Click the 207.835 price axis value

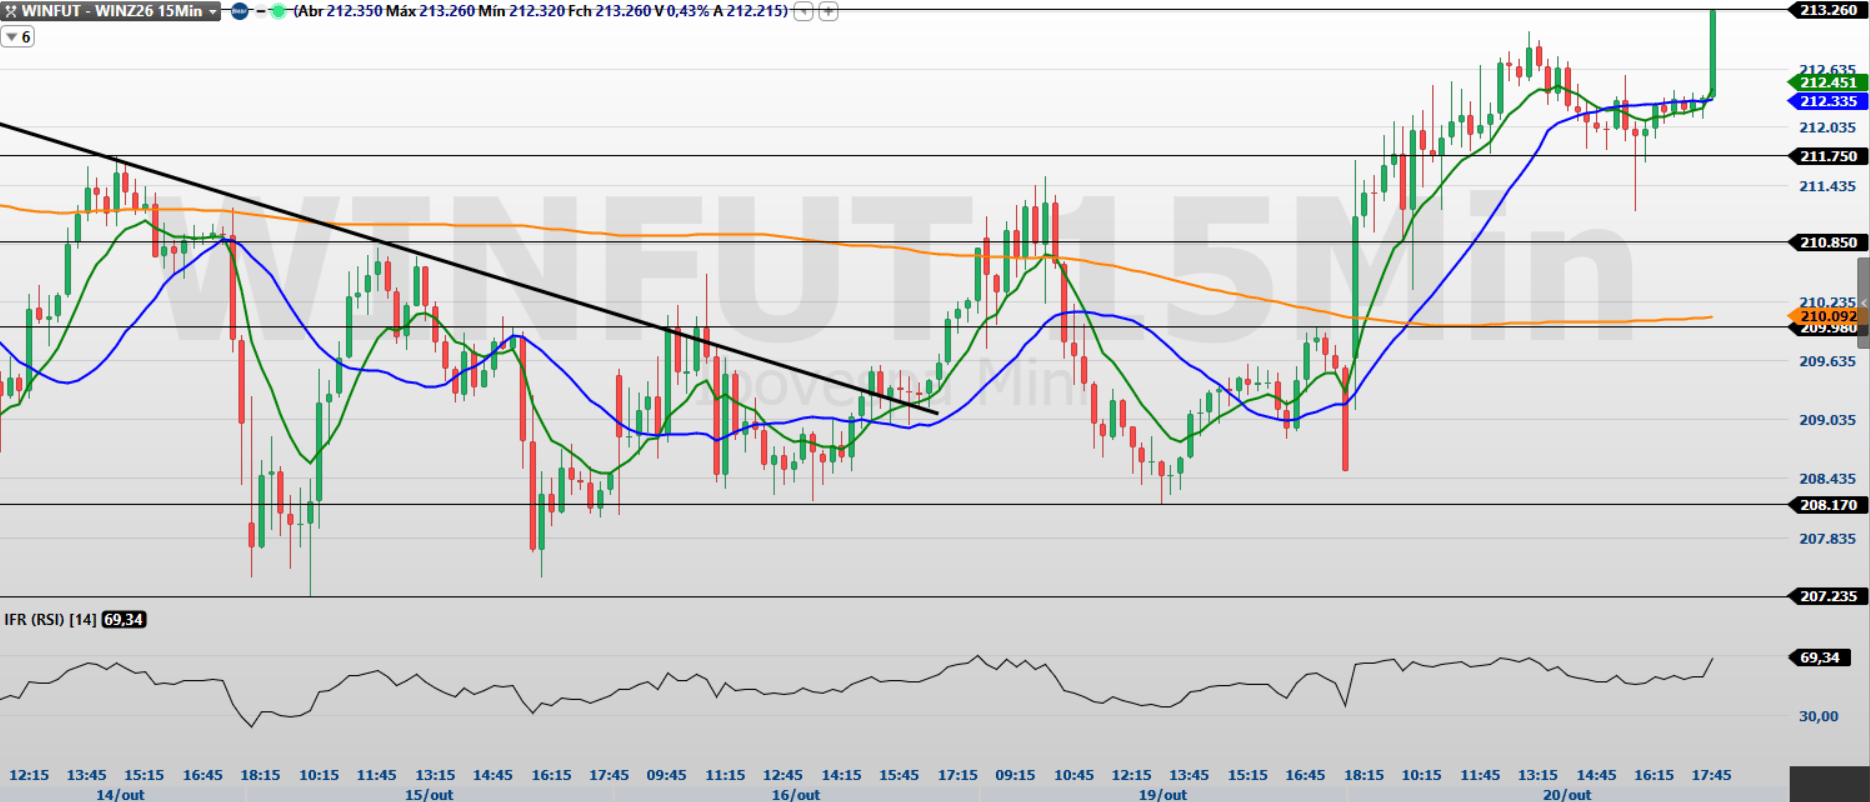(1827, 539)
